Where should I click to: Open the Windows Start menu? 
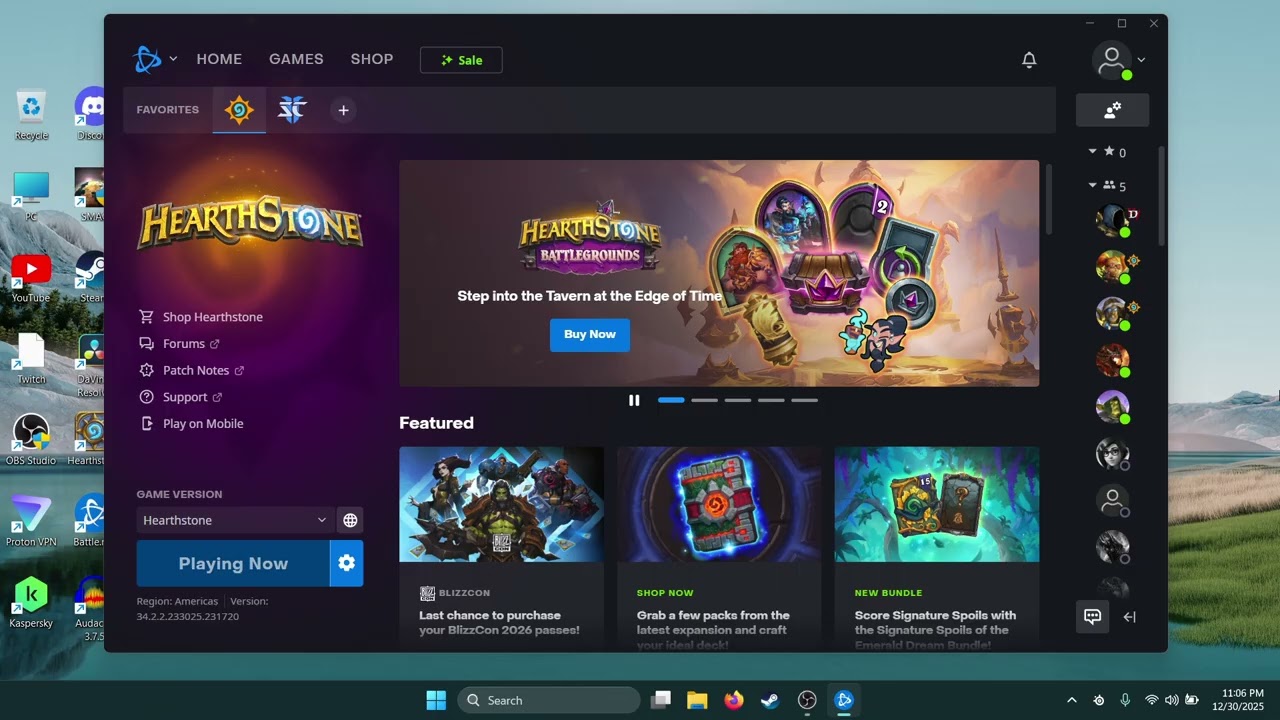436,700
